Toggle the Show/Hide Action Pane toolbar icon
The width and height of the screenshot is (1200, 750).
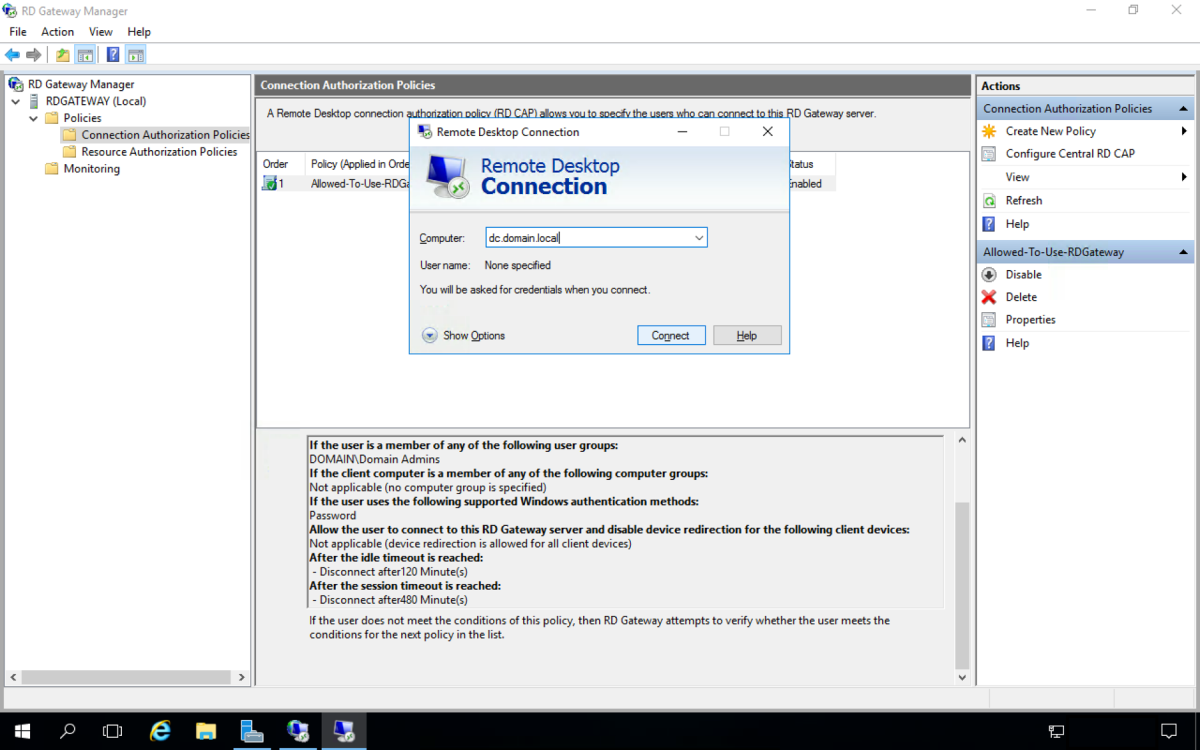coord(136,55)
